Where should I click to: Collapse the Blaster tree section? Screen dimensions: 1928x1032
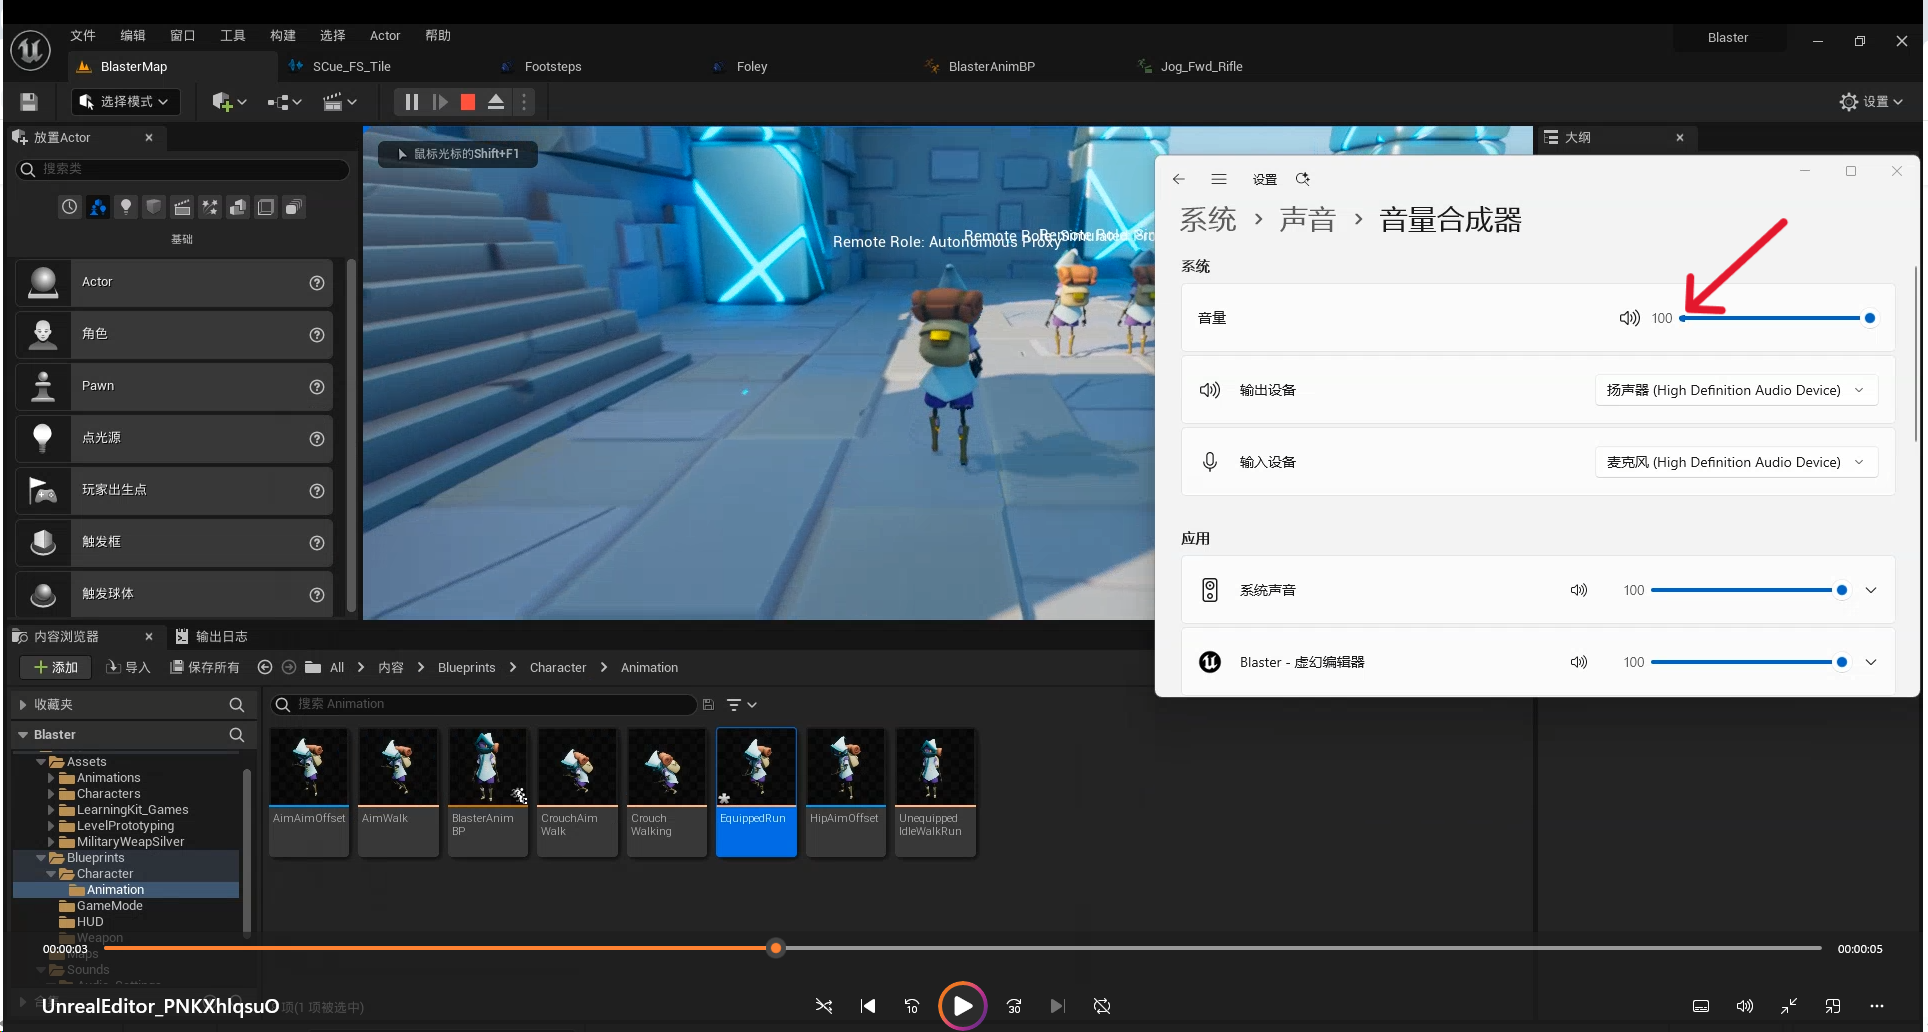click(23, 735)
